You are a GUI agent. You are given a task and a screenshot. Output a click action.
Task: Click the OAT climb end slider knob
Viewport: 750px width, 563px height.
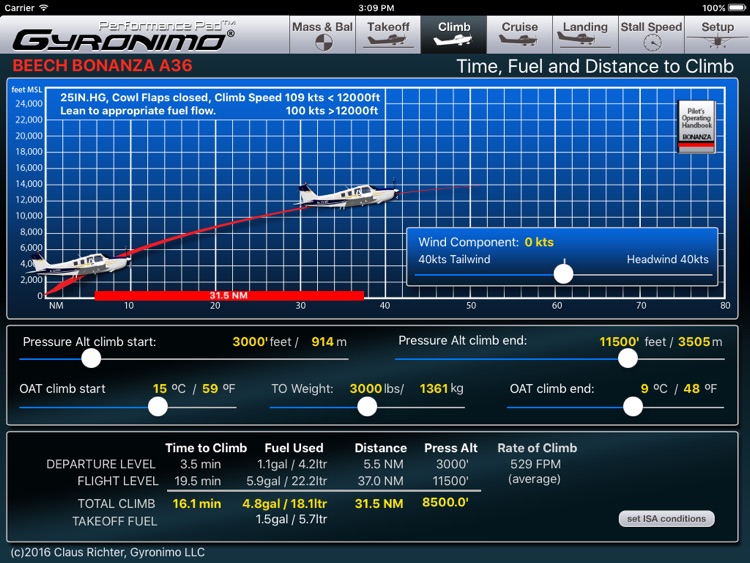pyautogui.click(x=633, y=407)
